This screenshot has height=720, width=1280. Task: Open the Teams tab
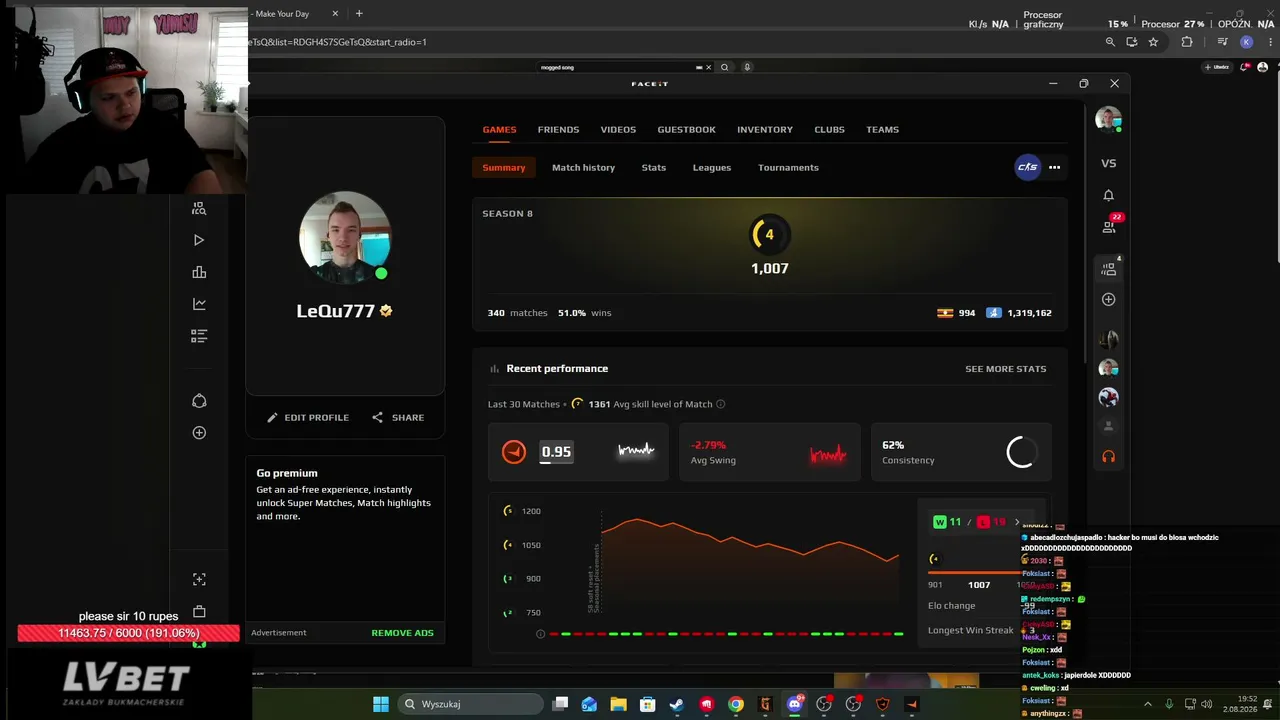(882, 129)
